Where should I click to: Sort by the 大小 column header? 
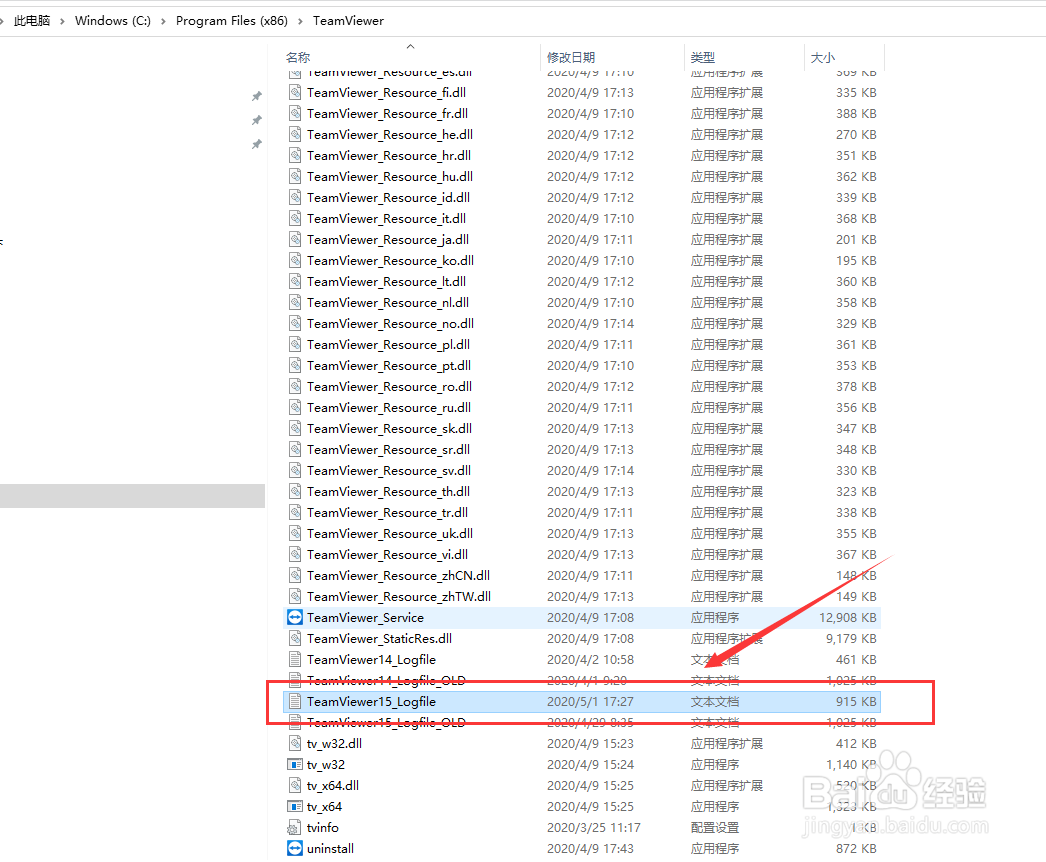[x=823, y=57]
